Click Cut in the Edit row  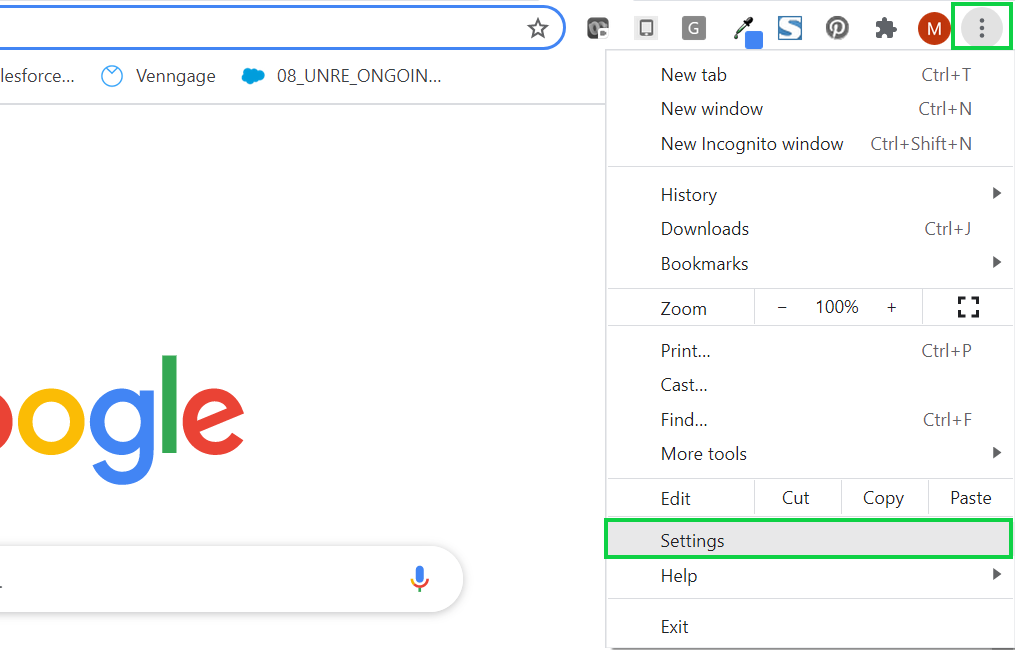(796, 498)
